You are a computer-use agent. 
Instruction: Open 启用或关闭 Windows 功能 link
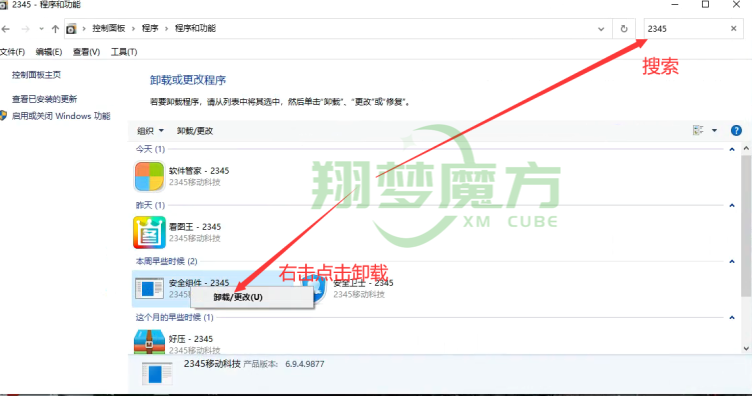point(61,116)
